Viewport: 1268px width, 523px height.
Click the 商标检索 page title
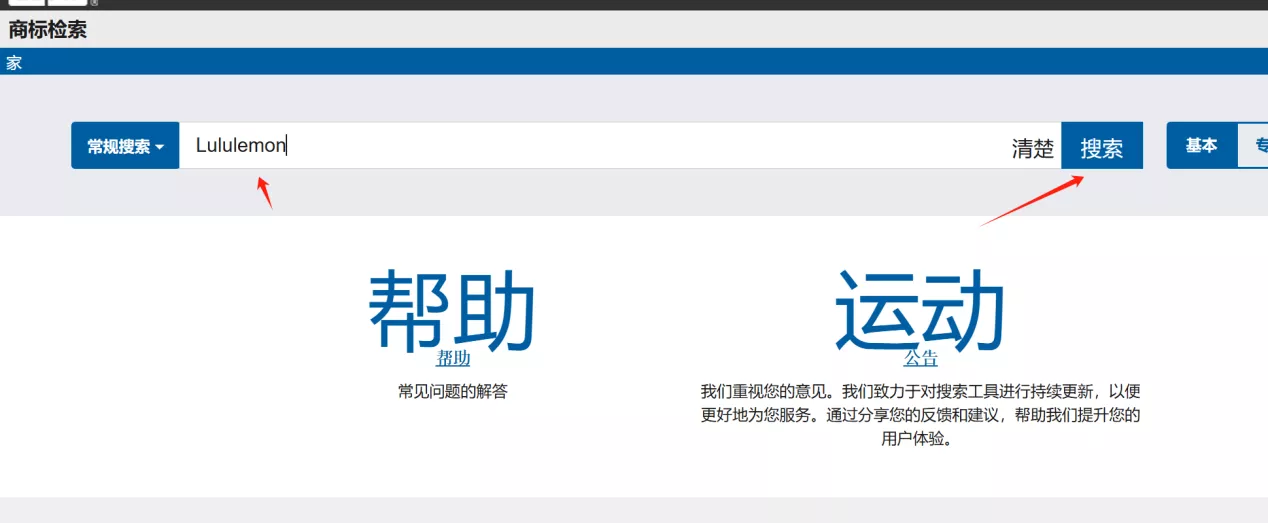48,30
